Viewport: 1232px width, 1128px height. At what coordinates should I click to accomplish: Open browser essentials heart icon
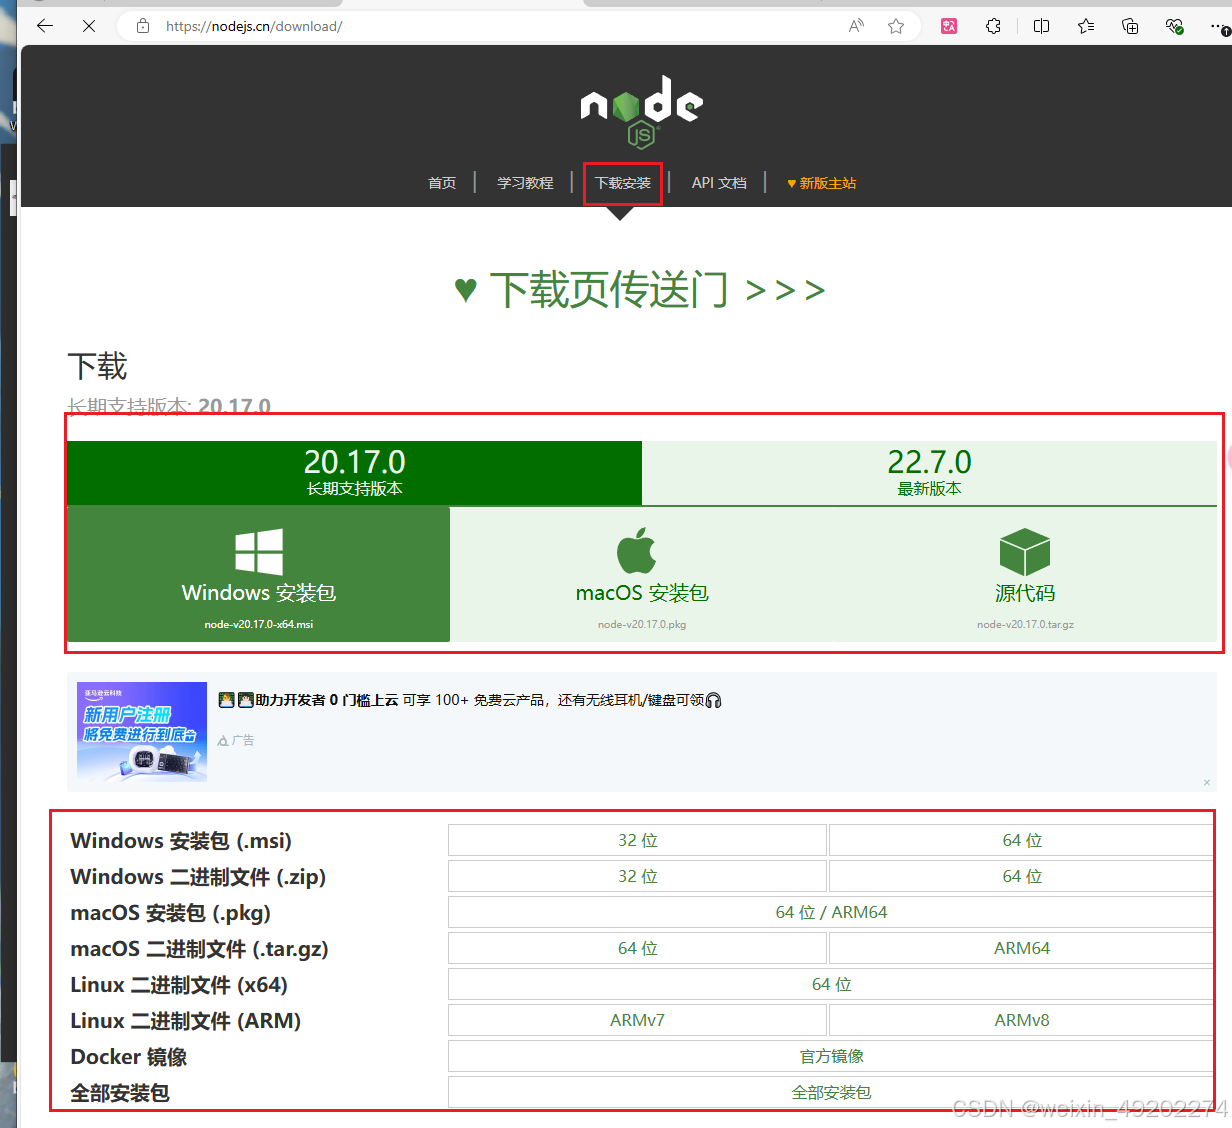click(x=1175, y=26)
